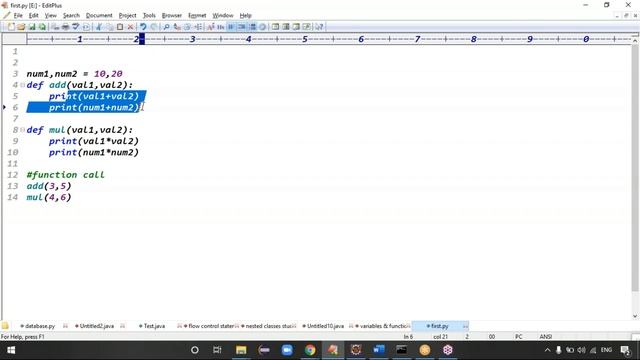Switch to variables & functions tab

[382, 326]
